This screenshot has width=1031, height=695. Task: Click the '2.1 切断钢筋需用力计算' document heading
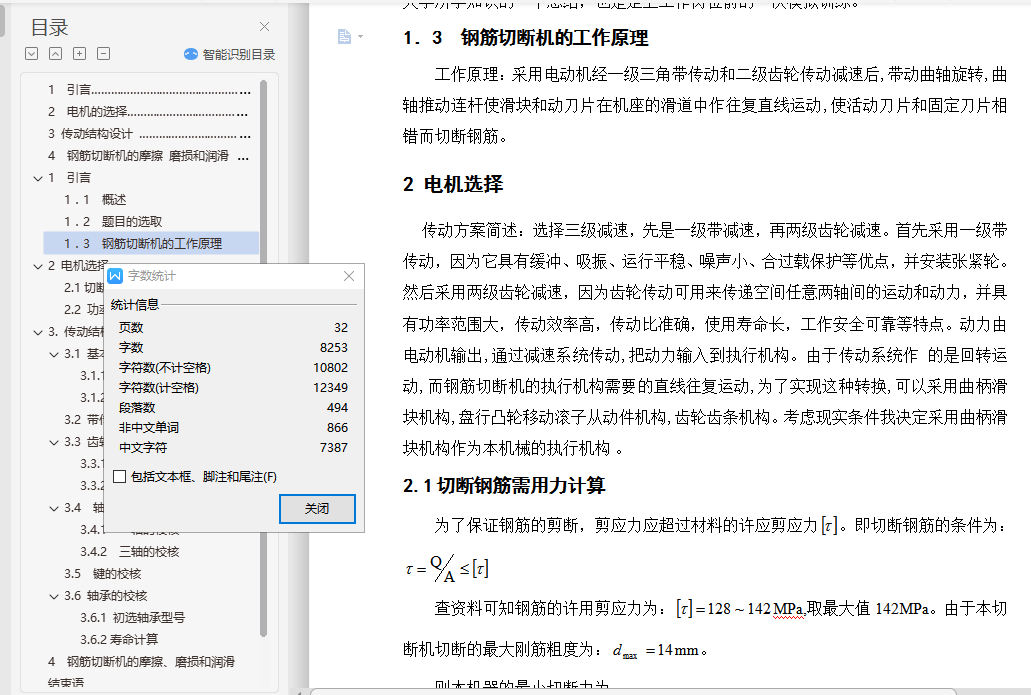click(x=504, y=486)
